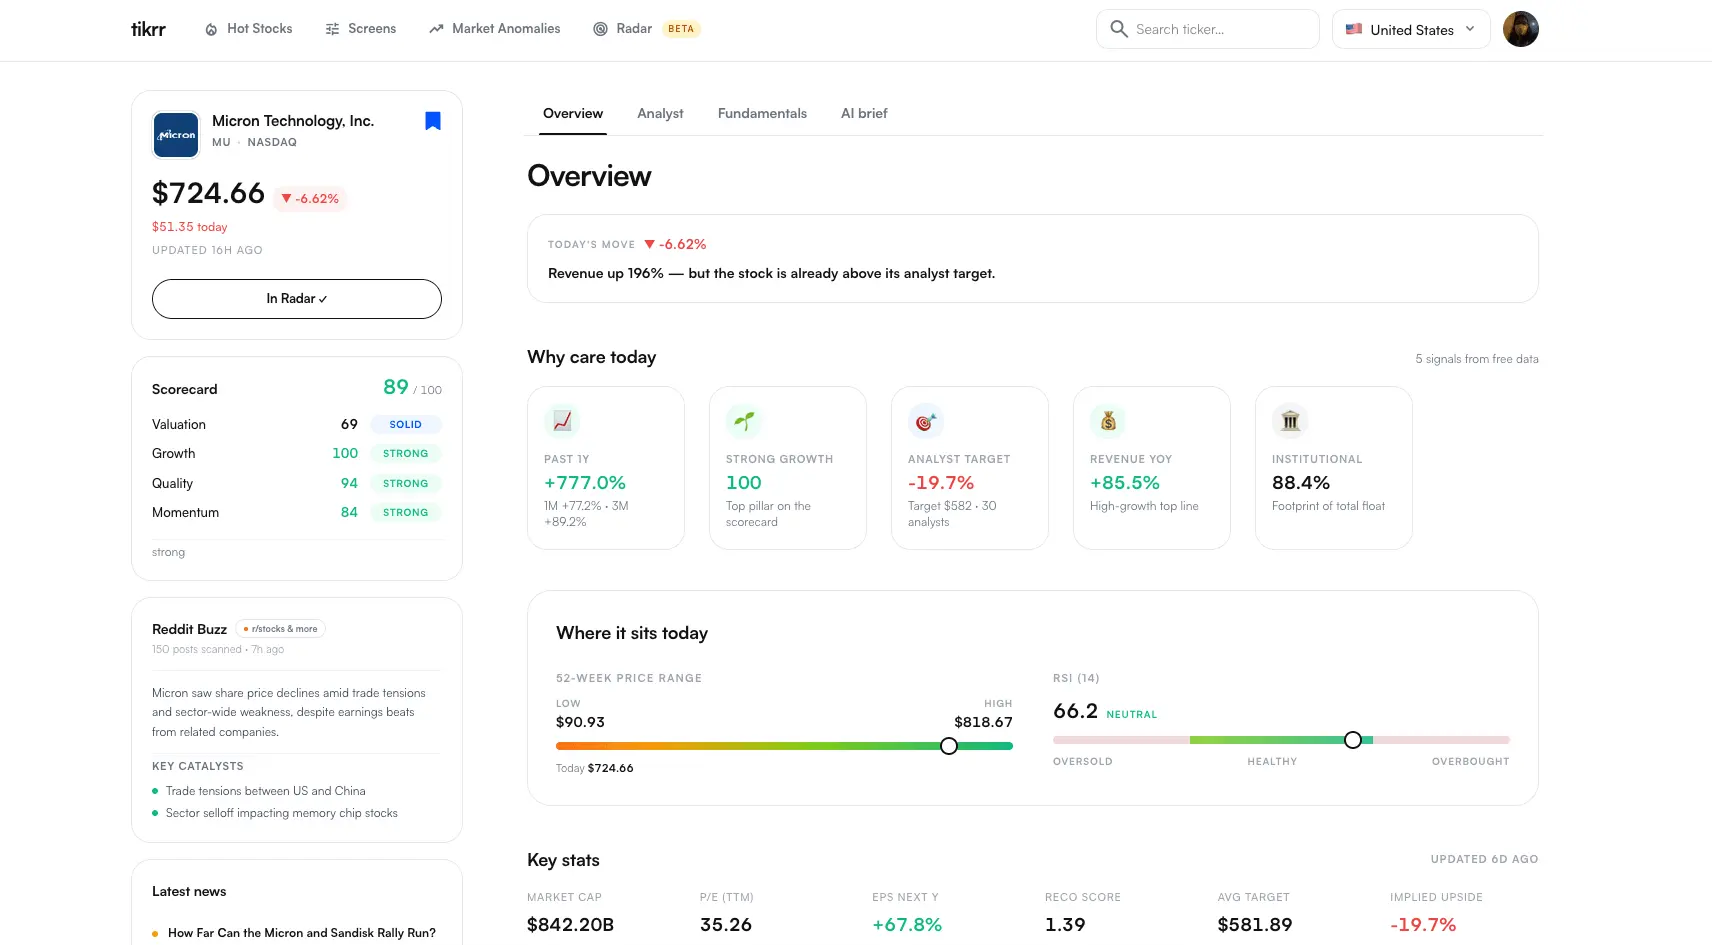
Task: Open the Strong Growth 100 card
Action: 788,468
